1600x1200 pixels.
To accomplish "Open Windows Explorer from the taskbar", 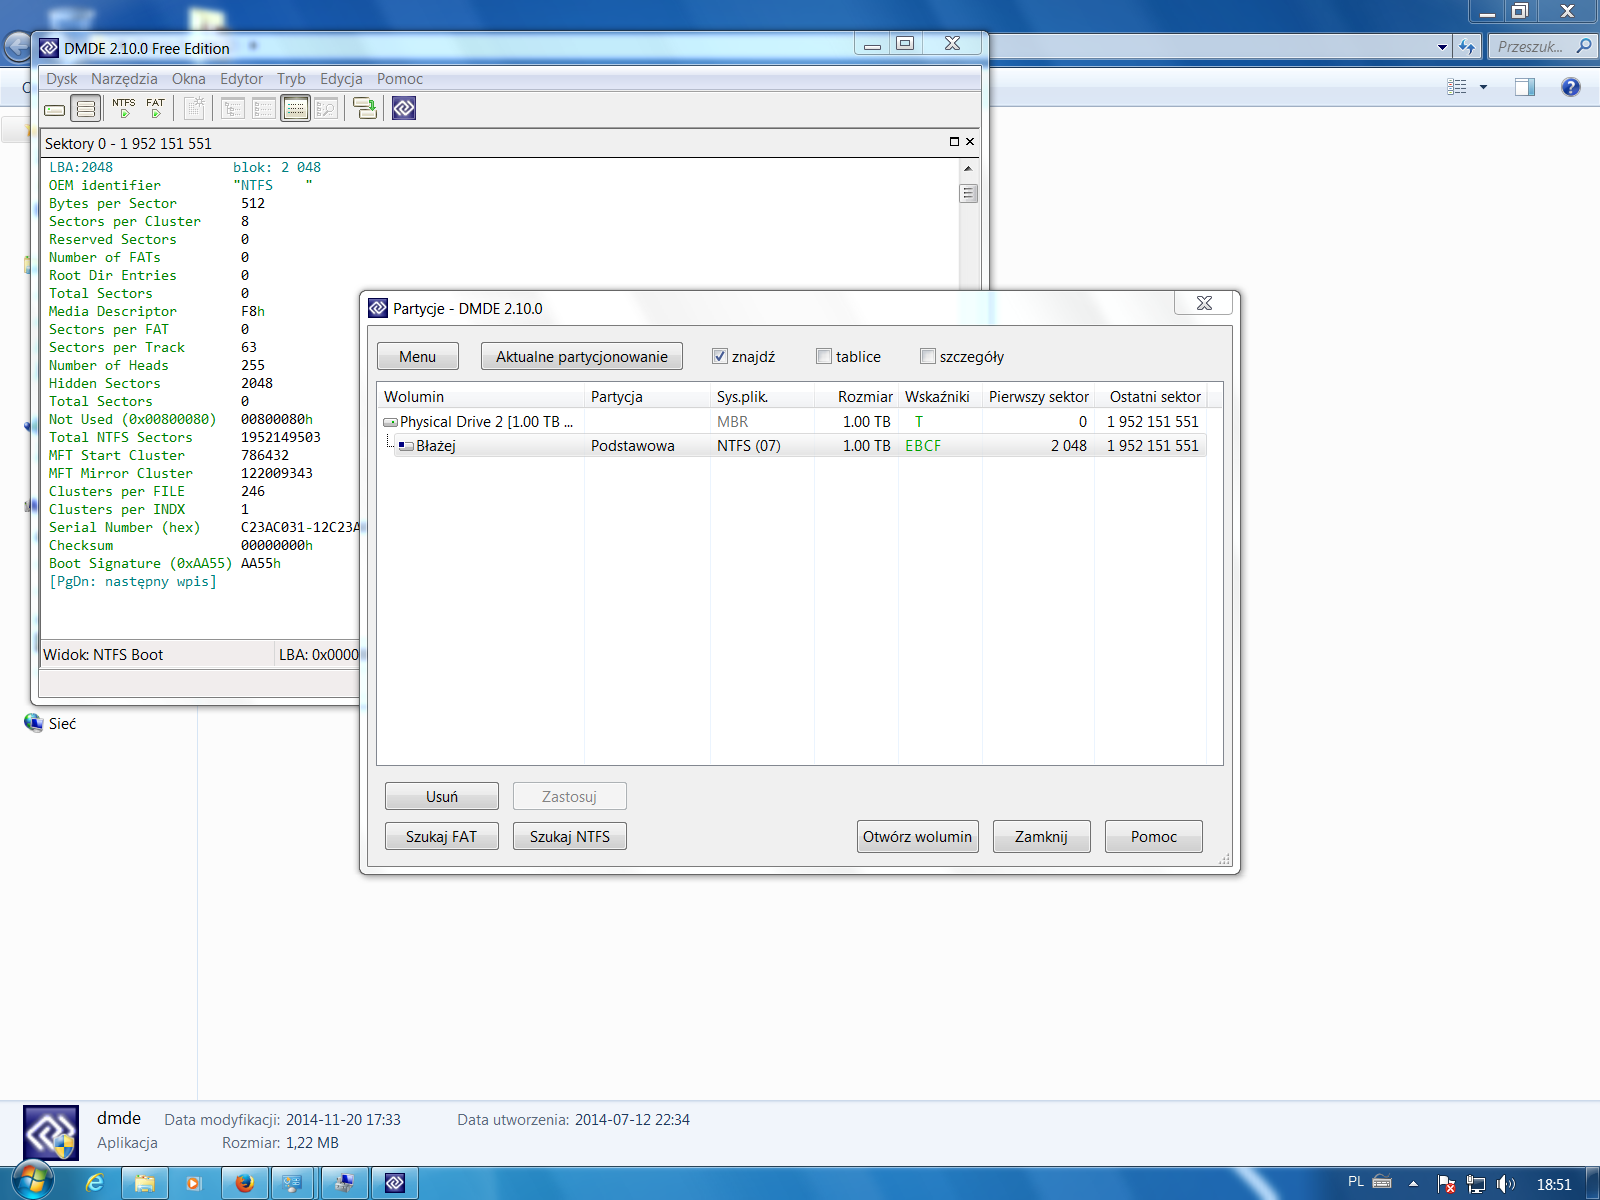I will (x=145, y=1184).
